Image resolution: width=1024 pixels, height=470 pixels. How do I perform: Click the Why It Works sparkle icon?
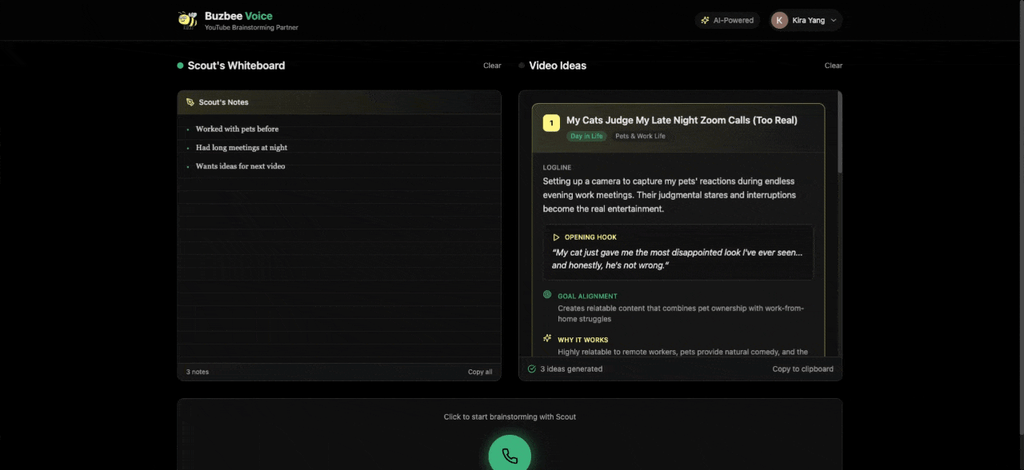pyautogui.click(x=547, y=339)
